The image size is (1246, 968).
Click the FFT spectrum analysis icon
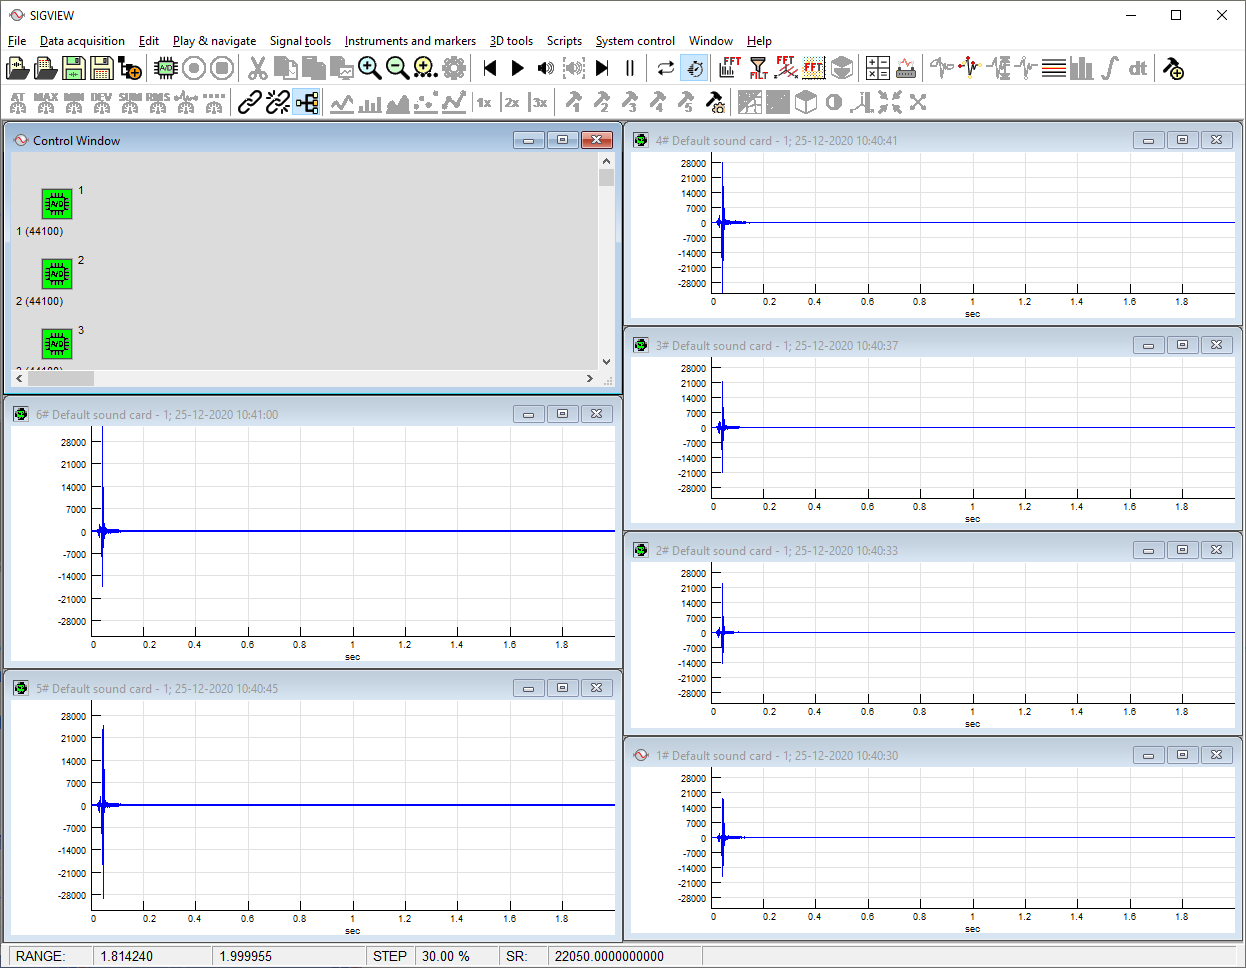coord(730,68)
